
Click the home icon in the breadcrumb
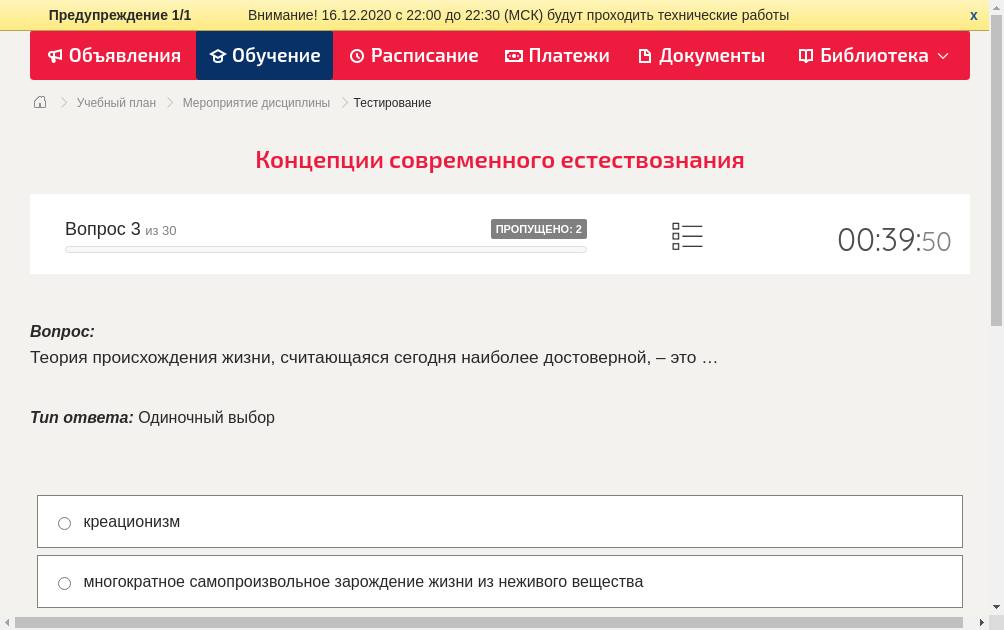[x=39, y=102]
